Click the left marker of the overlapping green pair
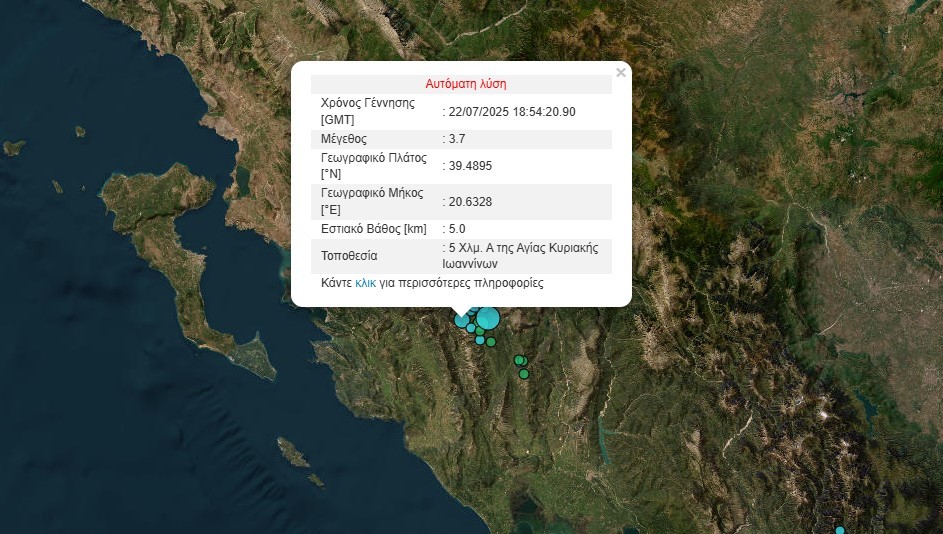This screenshot has width=943, height=534. coord(518,360)
